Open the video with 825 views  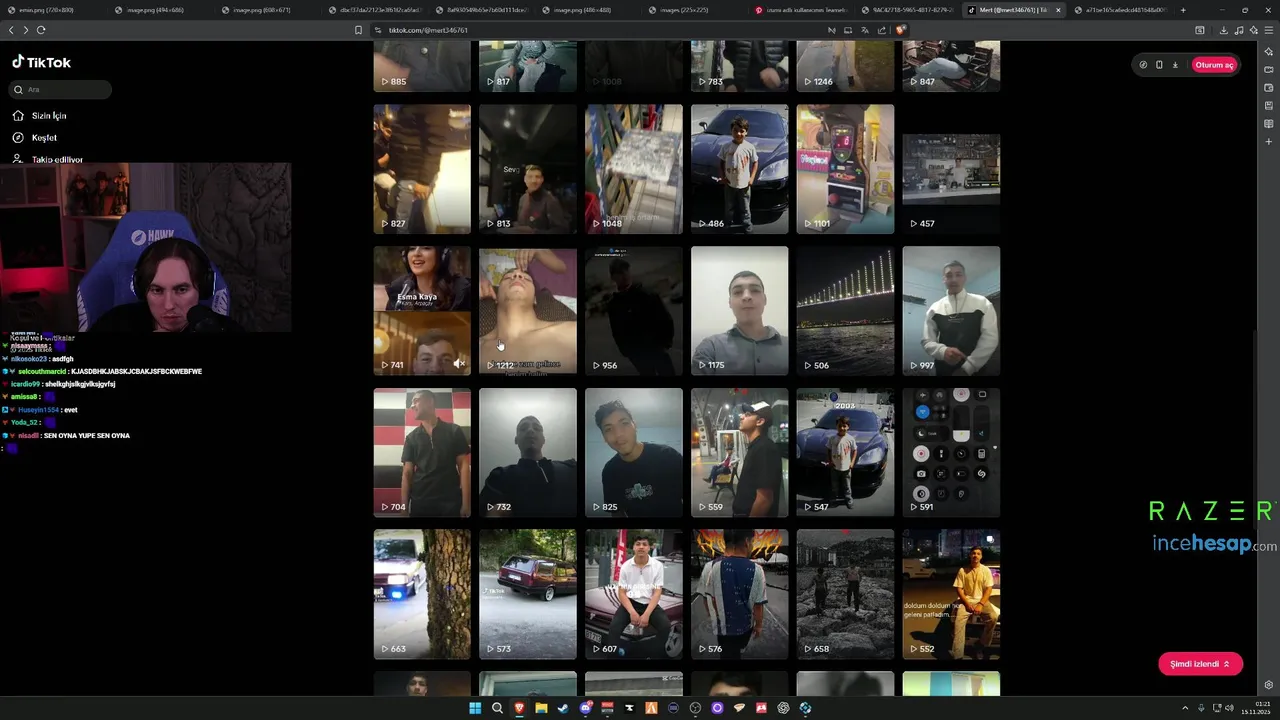(634, 453)
